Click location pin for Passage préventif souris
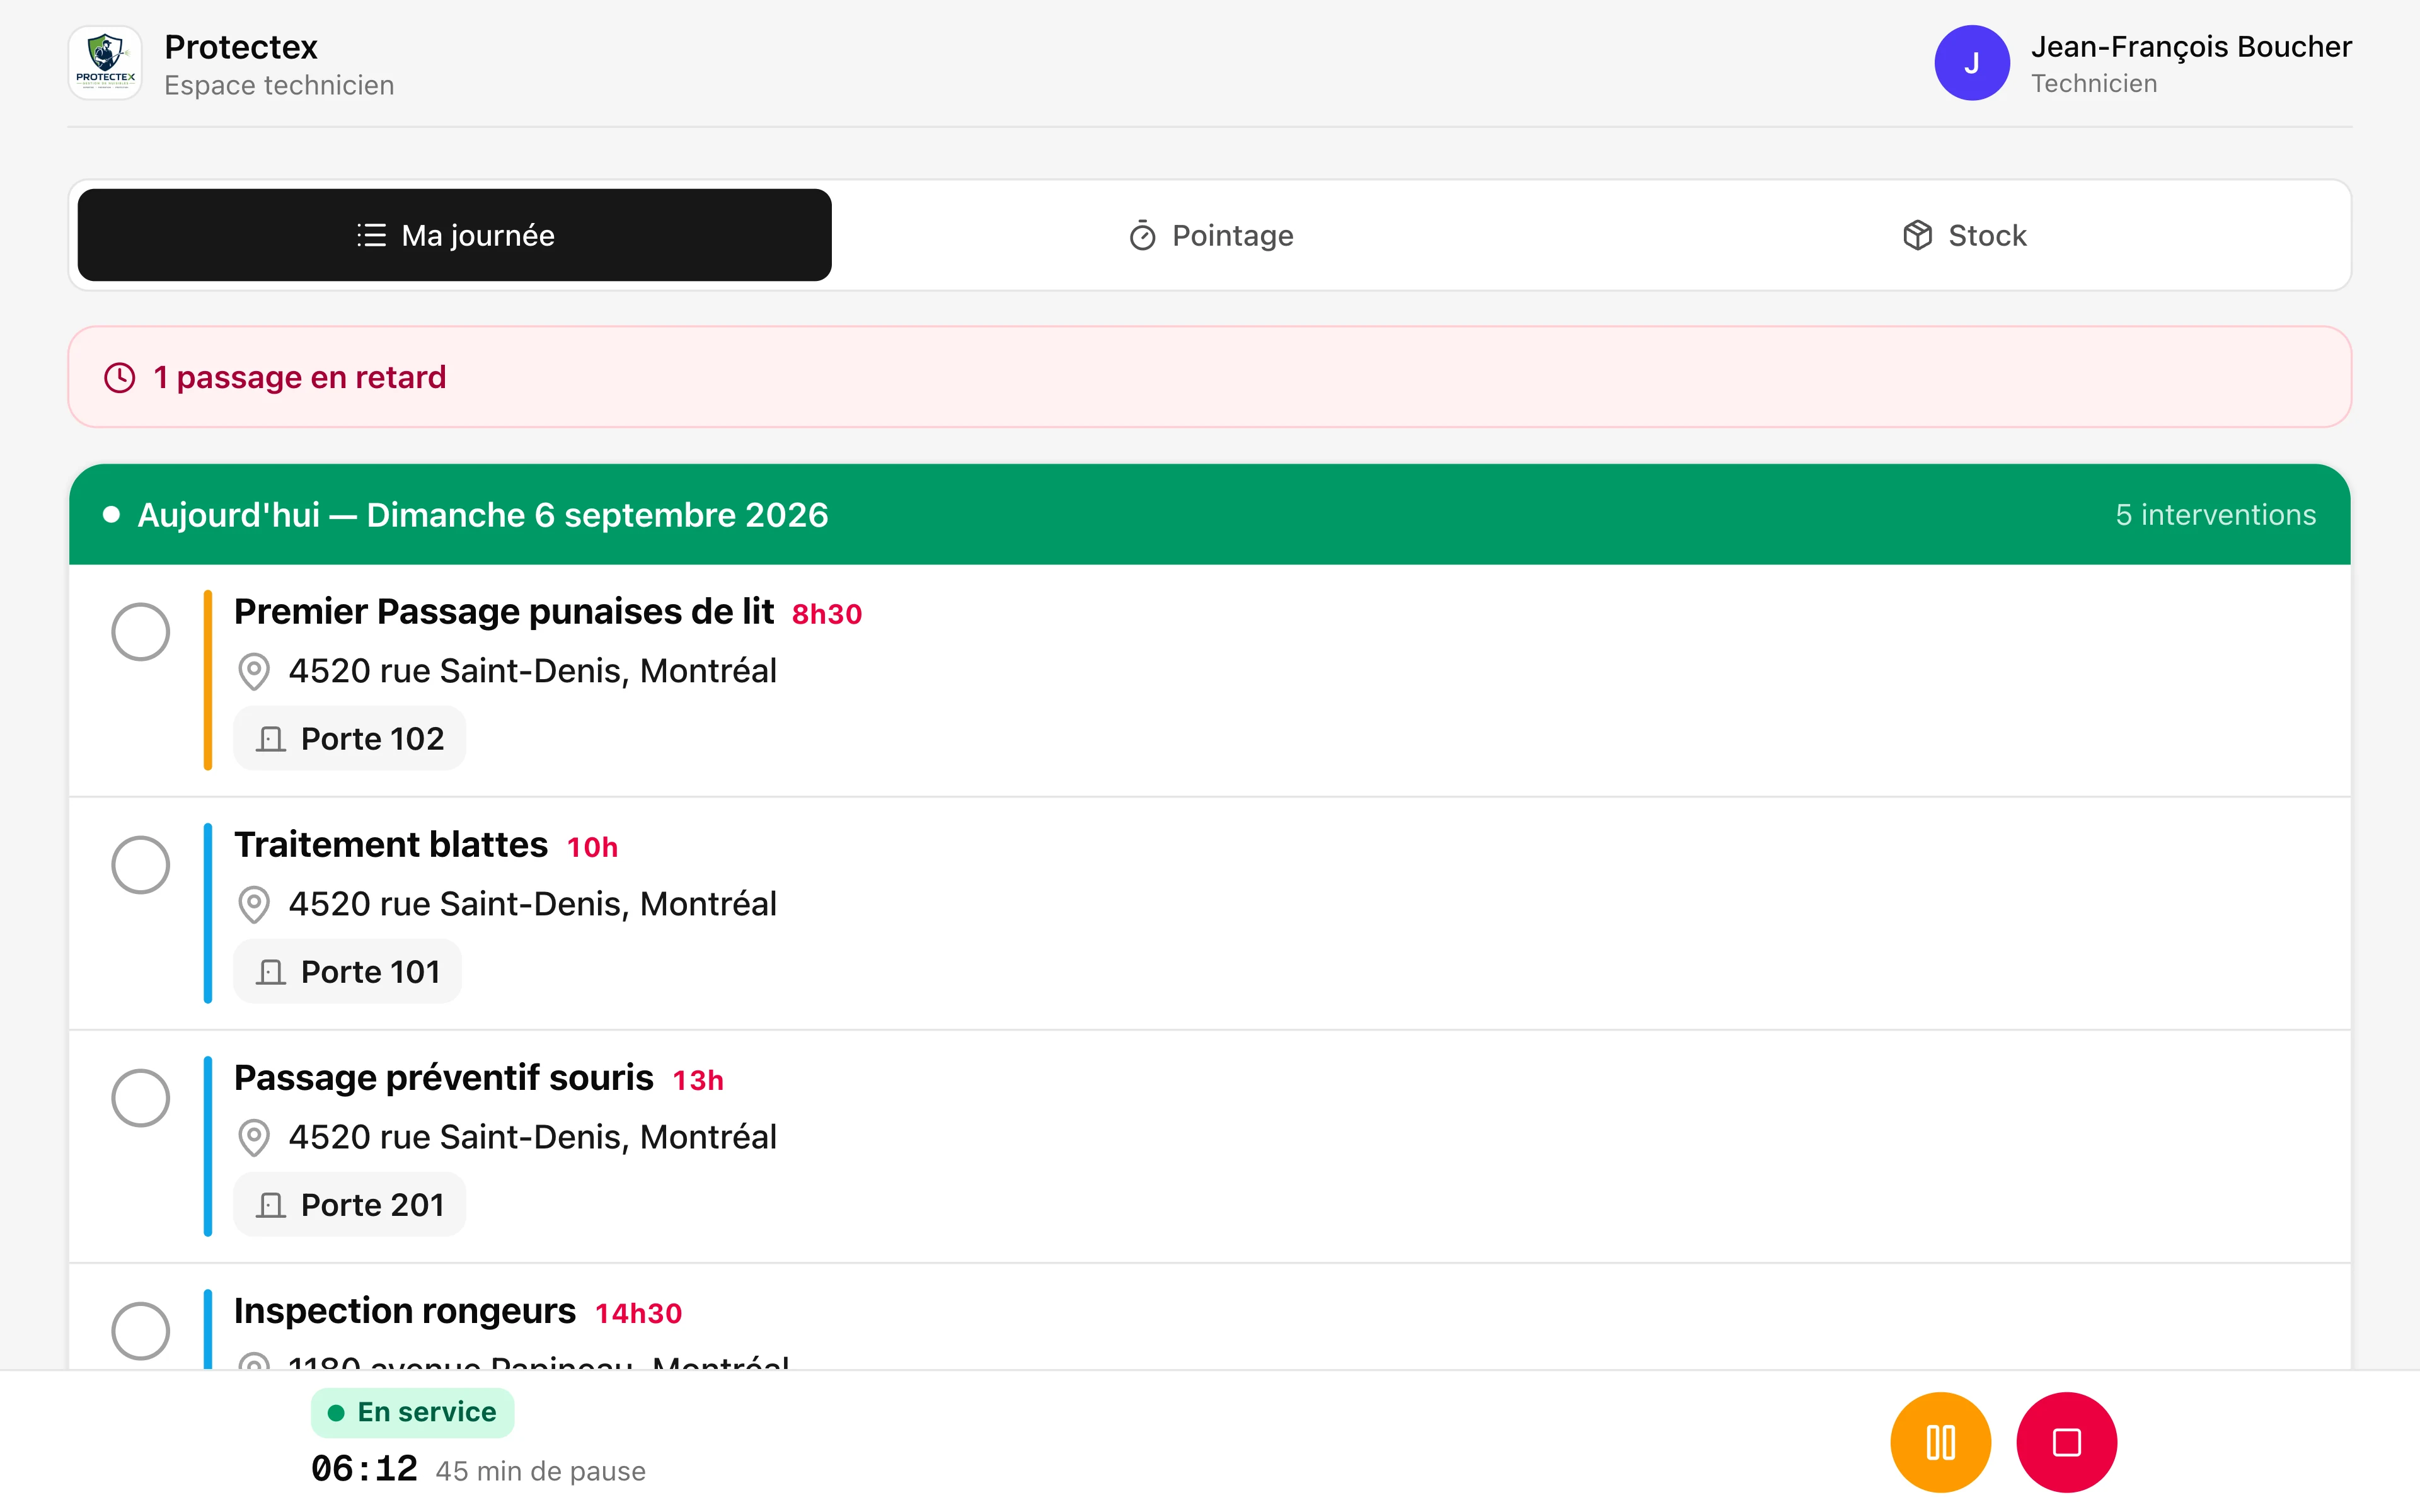The height and width of the screenshot is (1512, 2420). 254,1137
